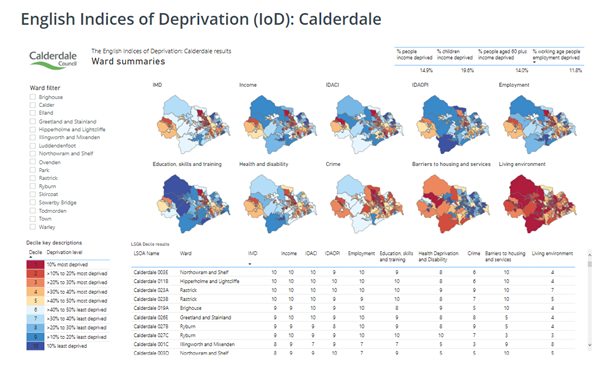The image size is (610, 371).
Task: Click decile 10 dark blue swatch
Action: coord(35,346)
